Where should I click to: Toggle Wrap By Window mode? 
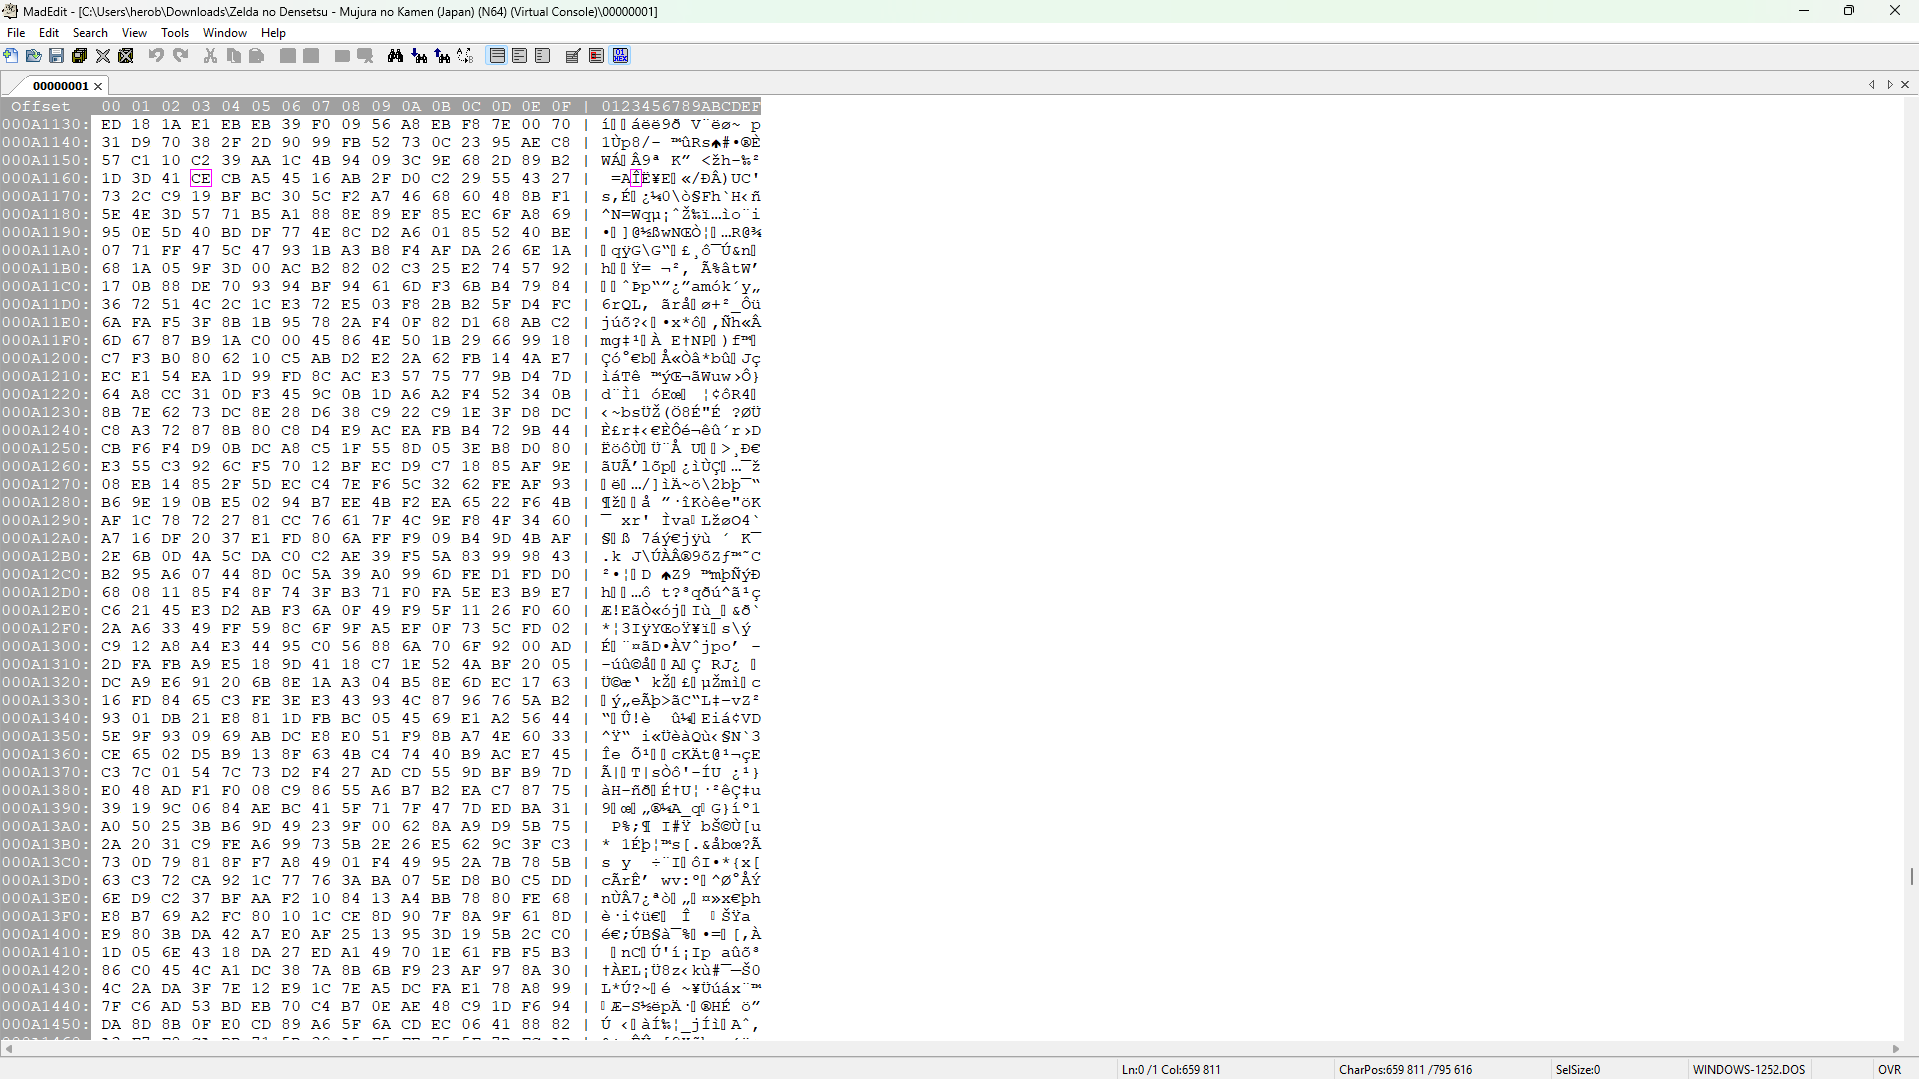click(x=520, y=56)
